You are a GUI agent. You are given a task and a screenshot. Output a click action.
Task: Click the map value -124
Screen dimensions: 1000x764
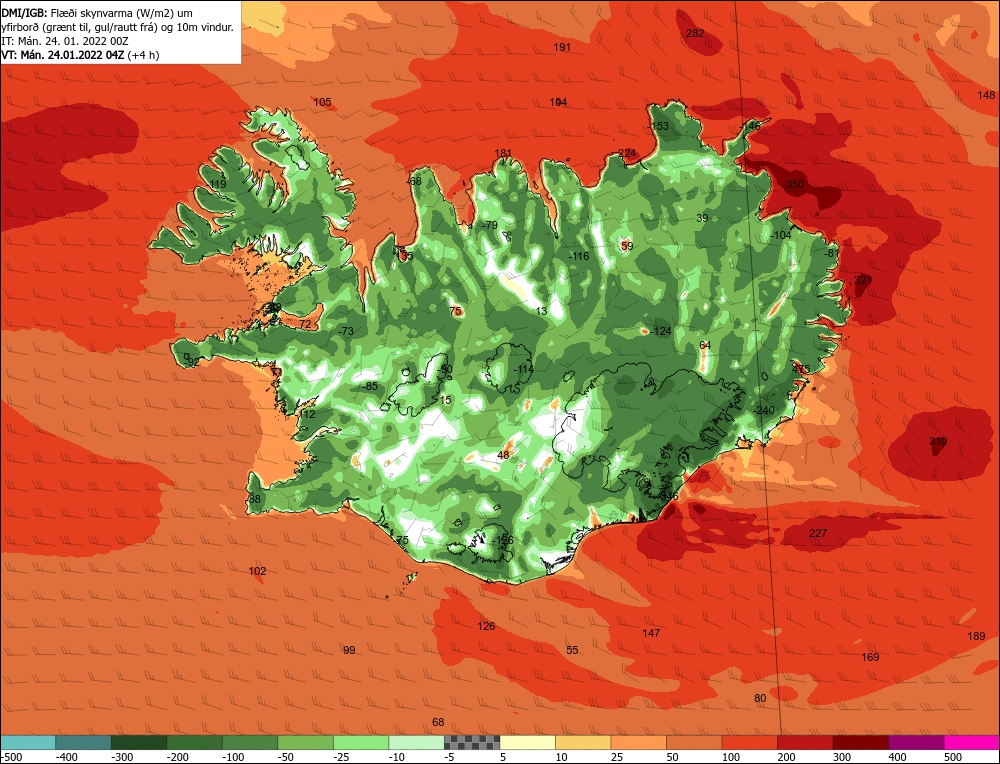click(661, 331)
